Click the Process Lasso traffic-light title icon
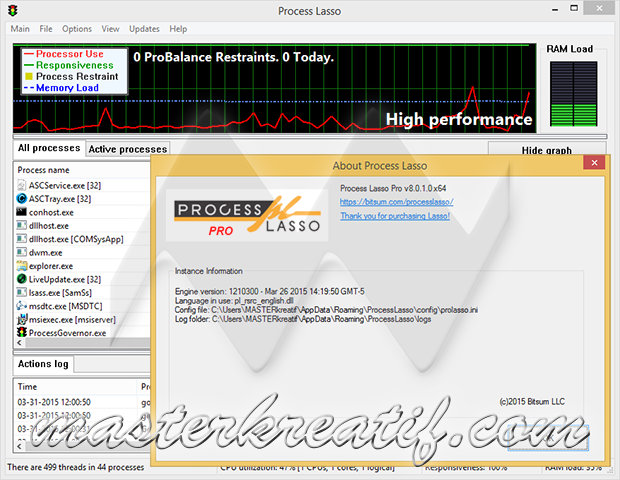This screenshot has width=620, height=480. click(13, 11)
